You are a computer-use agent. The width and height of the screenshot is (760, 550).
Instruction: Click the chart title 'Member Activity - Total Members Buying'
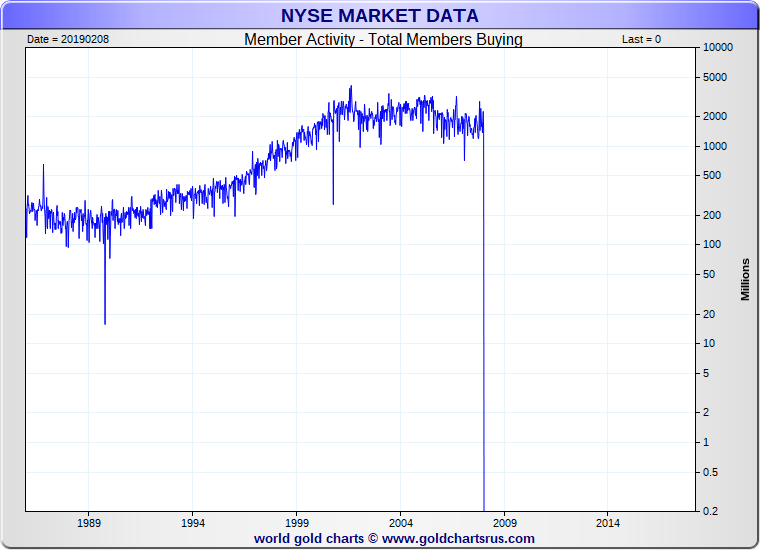[x=383, y=39]
